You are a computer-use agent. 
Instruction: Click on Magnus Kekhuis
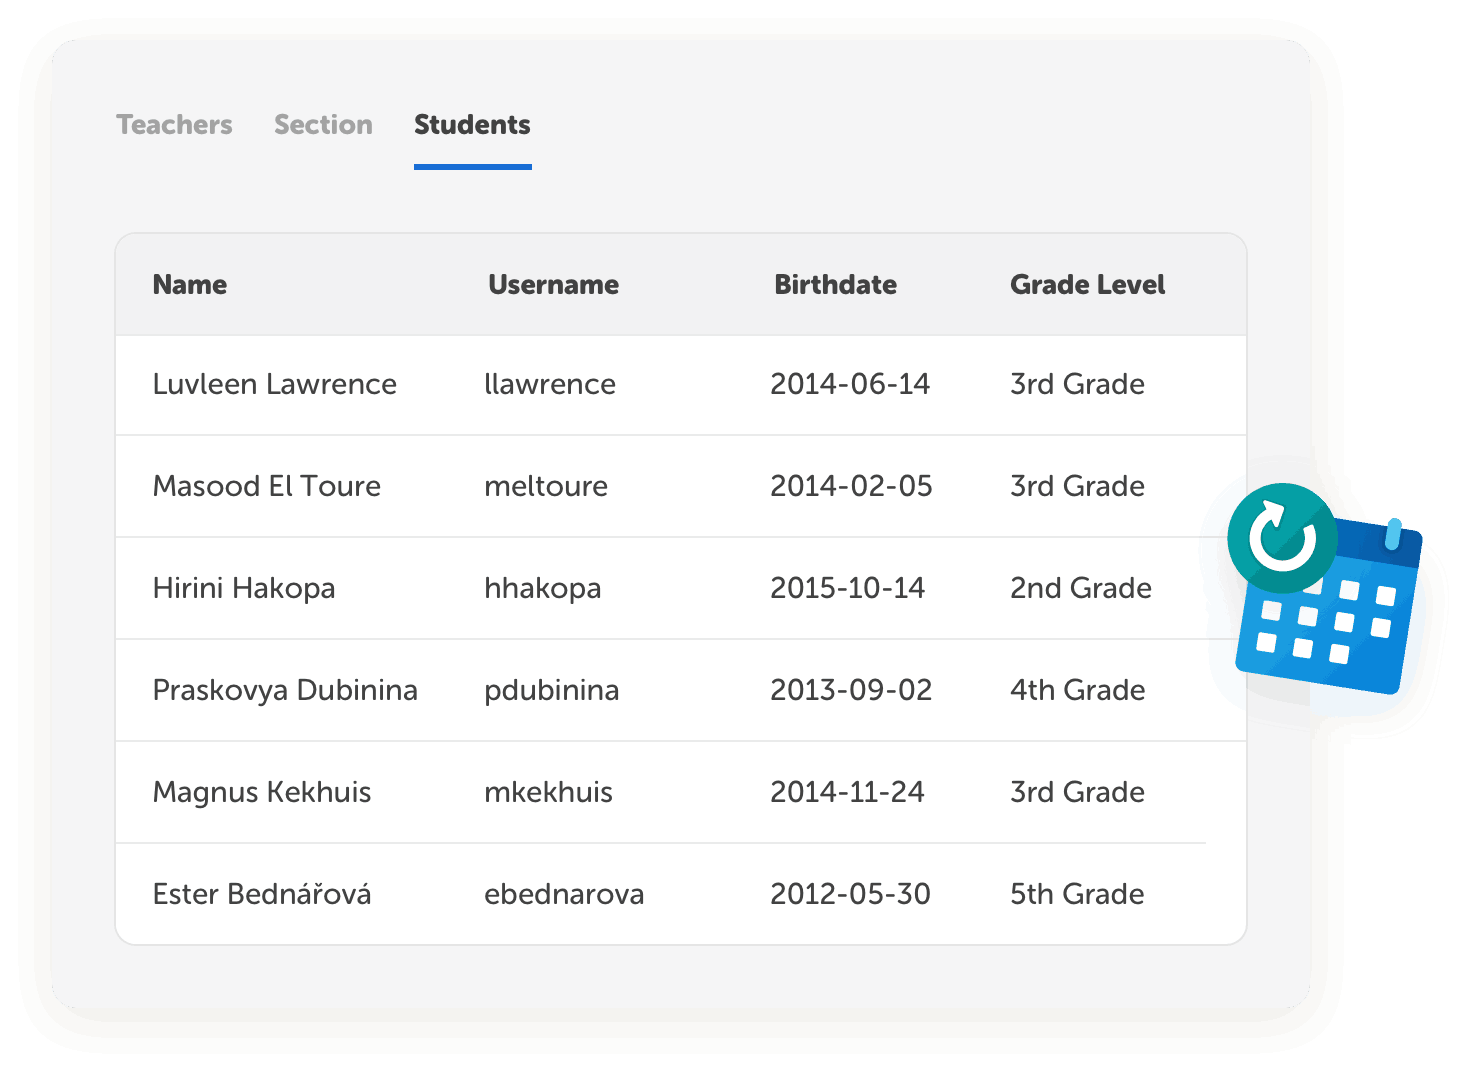point(262,793)
